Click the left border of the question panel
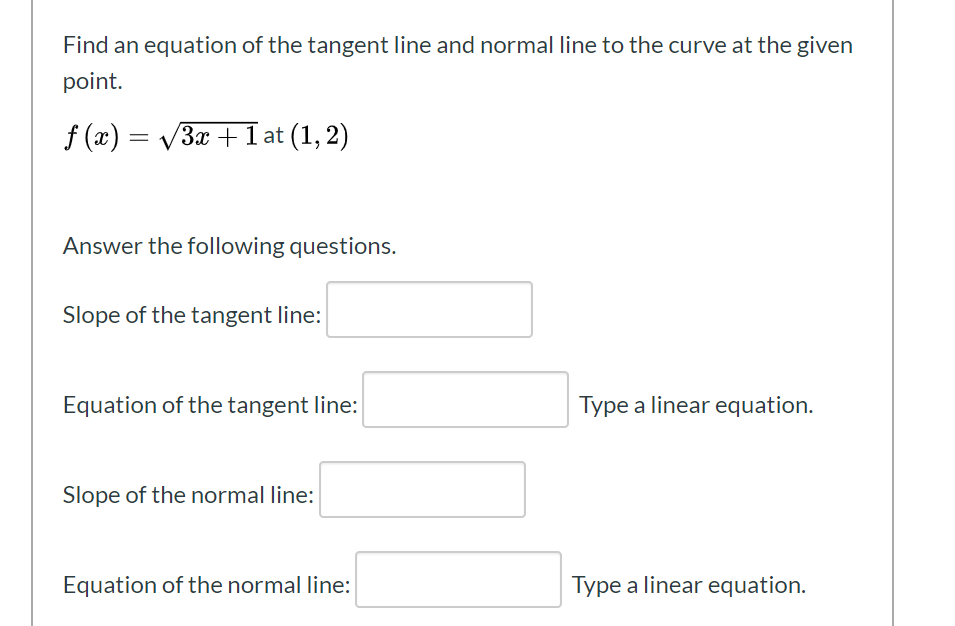Viewport: 955px width, 626px height. (32, 313)
